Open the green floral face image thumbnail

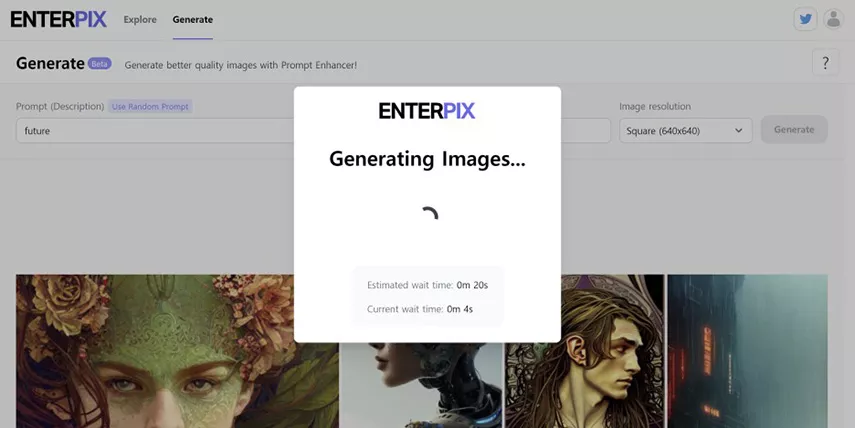click(177, 351)
